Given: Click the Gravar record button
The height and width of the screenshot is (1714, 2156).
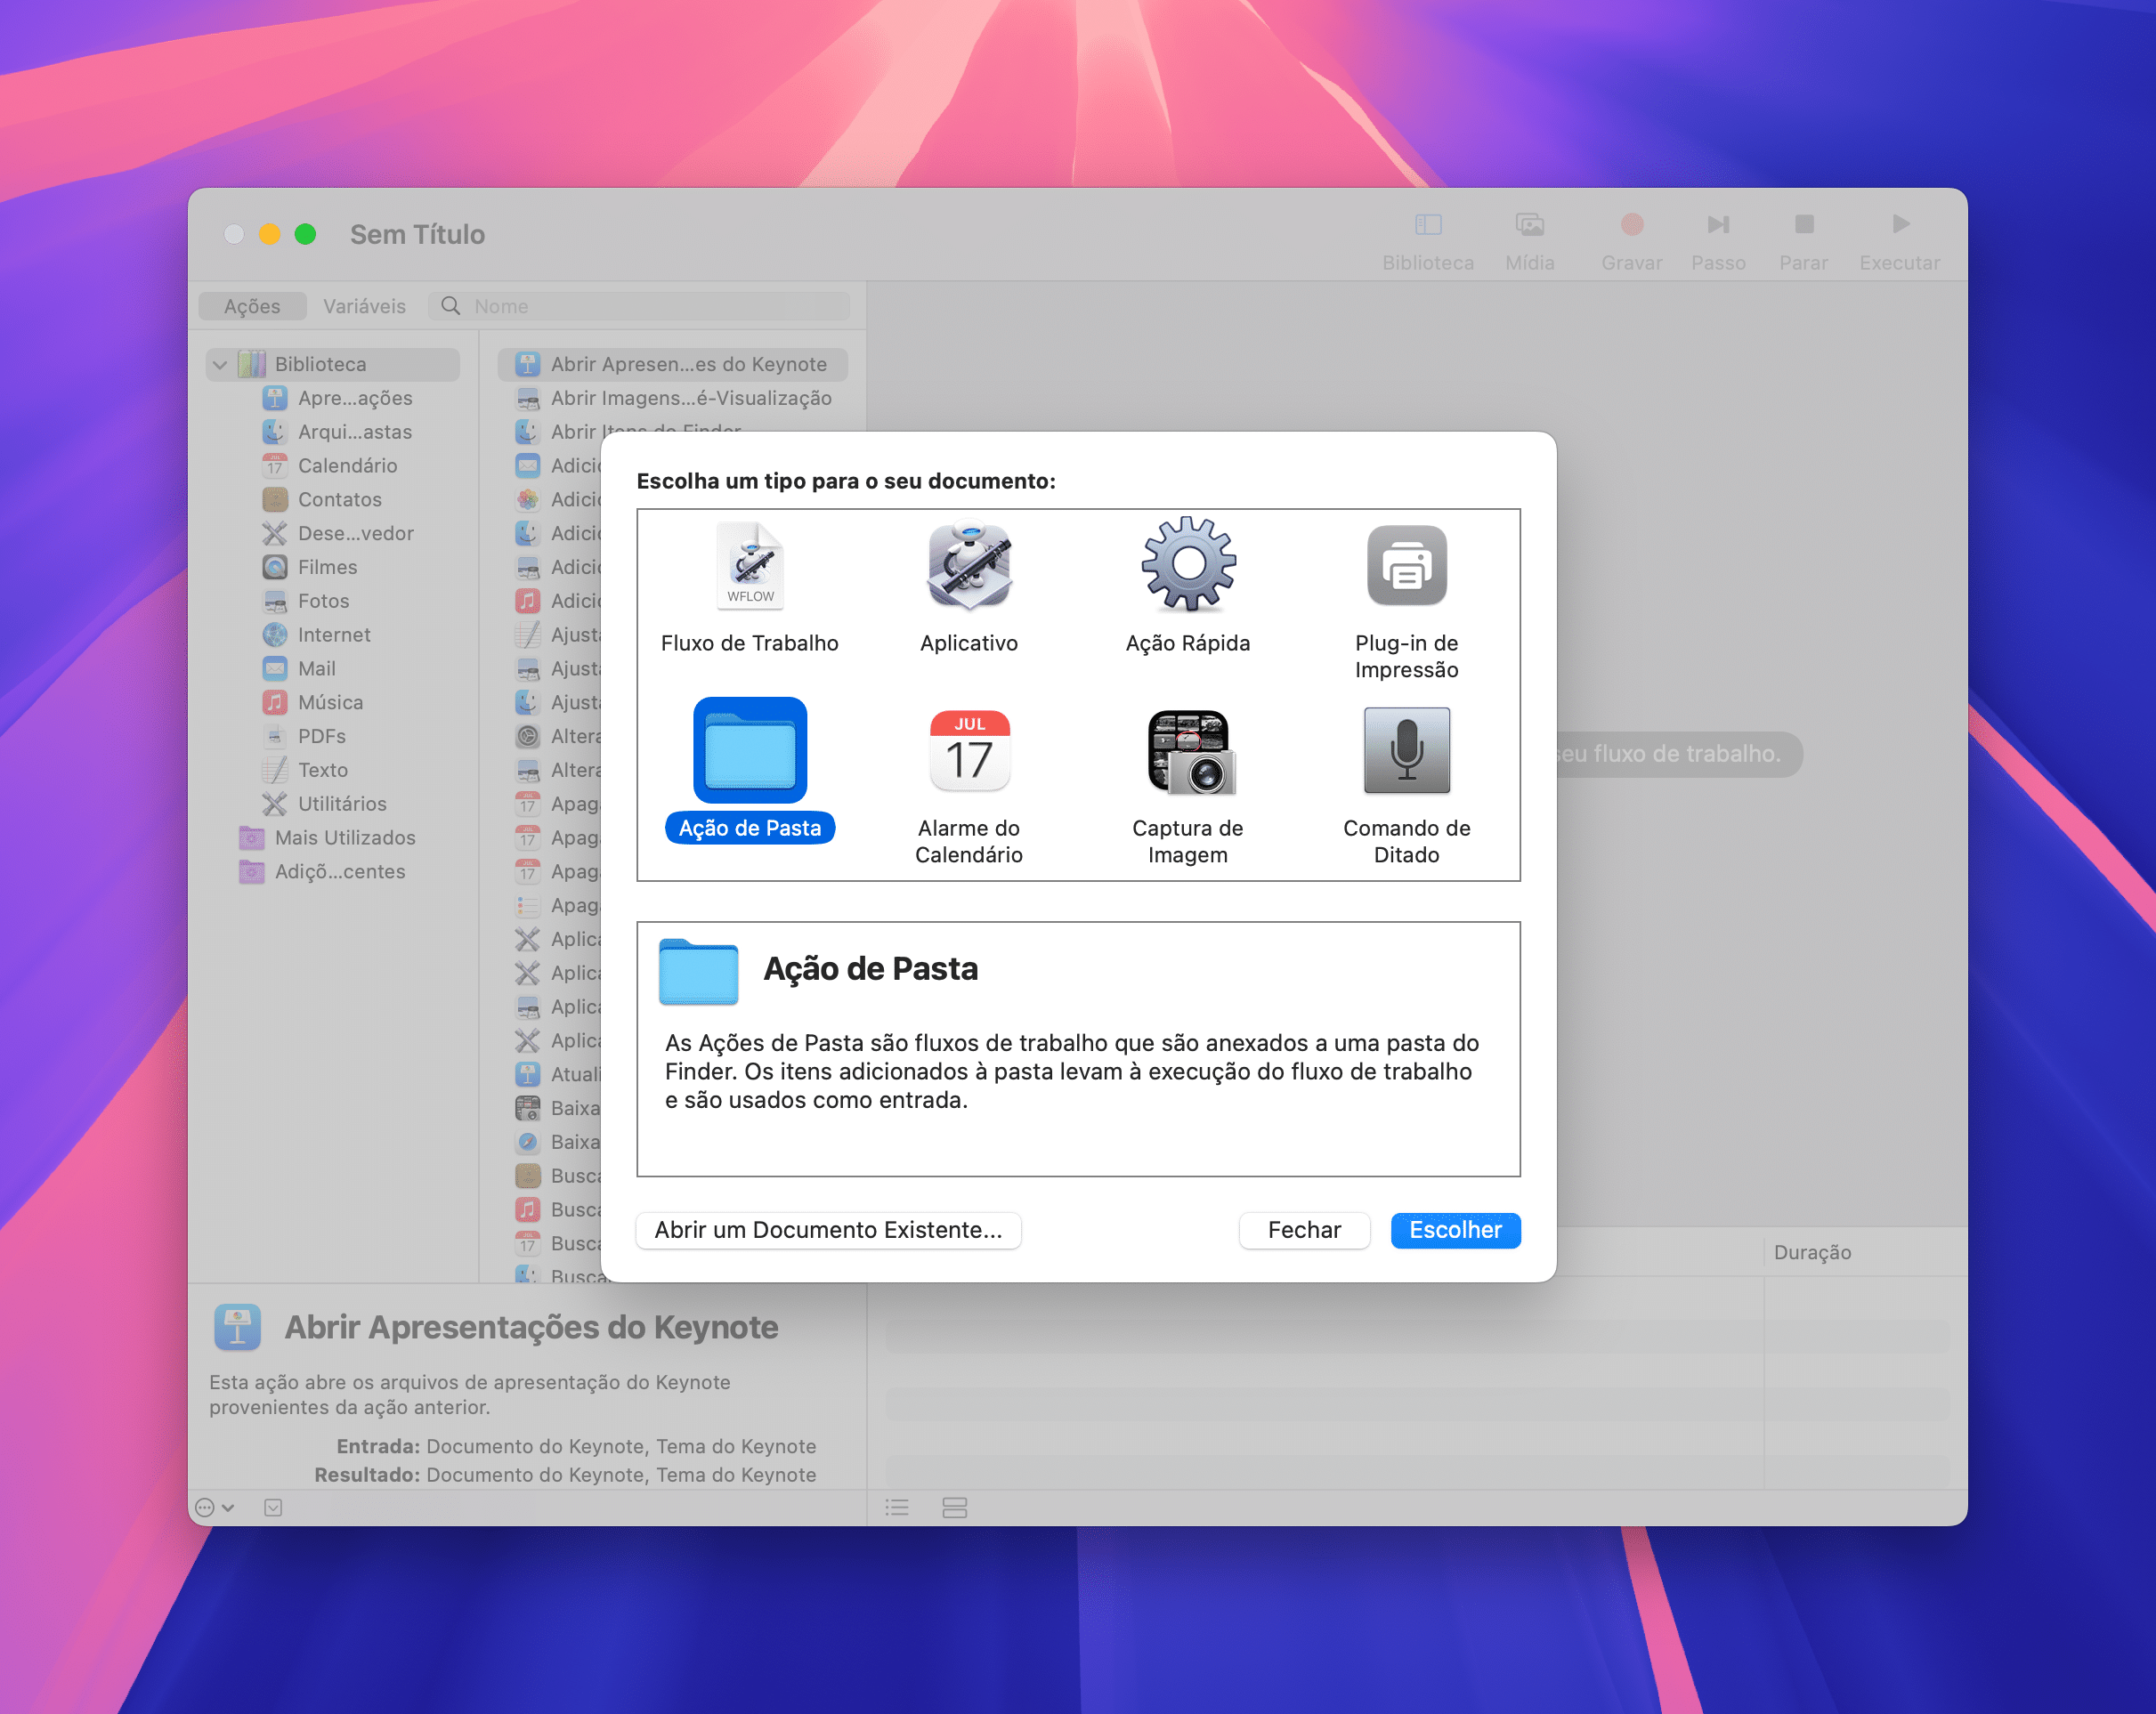Looking at the screenshot, I should 1631,241.
